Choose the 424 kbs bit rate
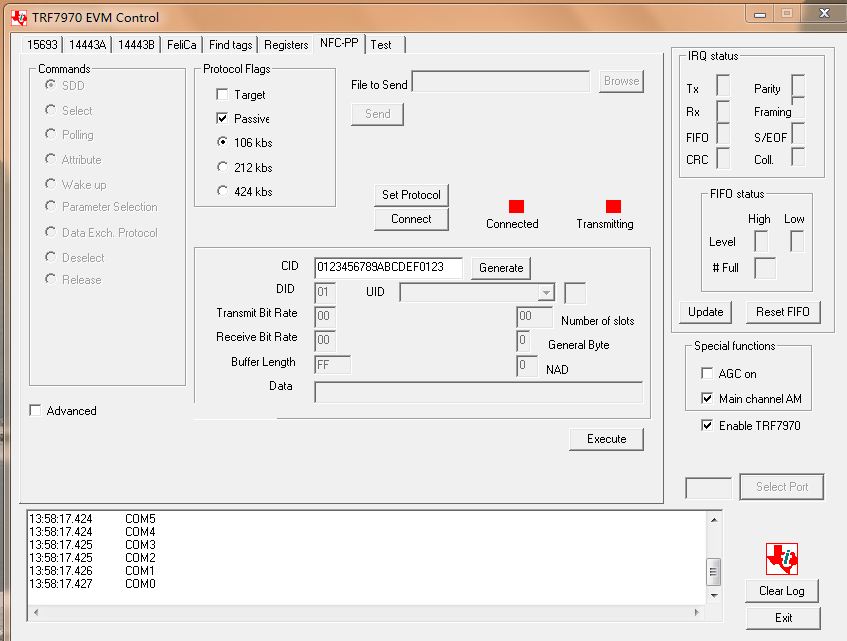The image size is (847, 641). click(x=222, y=191)
